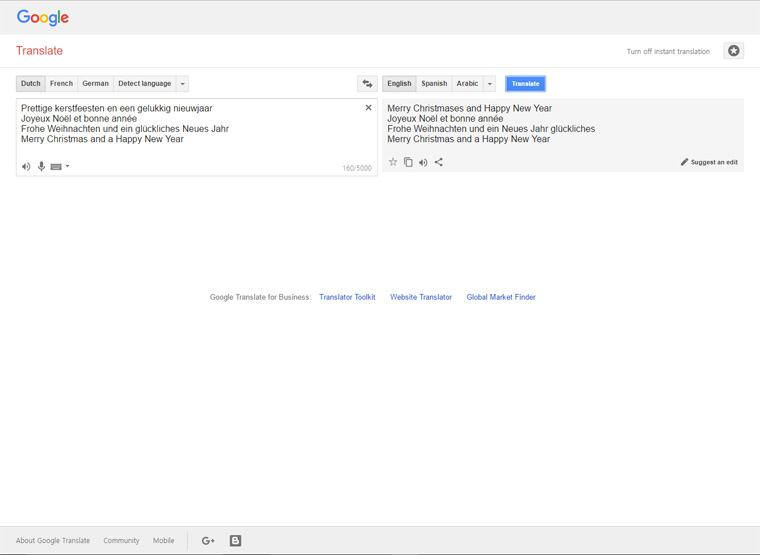Click the Google logo

pos(43,17)
